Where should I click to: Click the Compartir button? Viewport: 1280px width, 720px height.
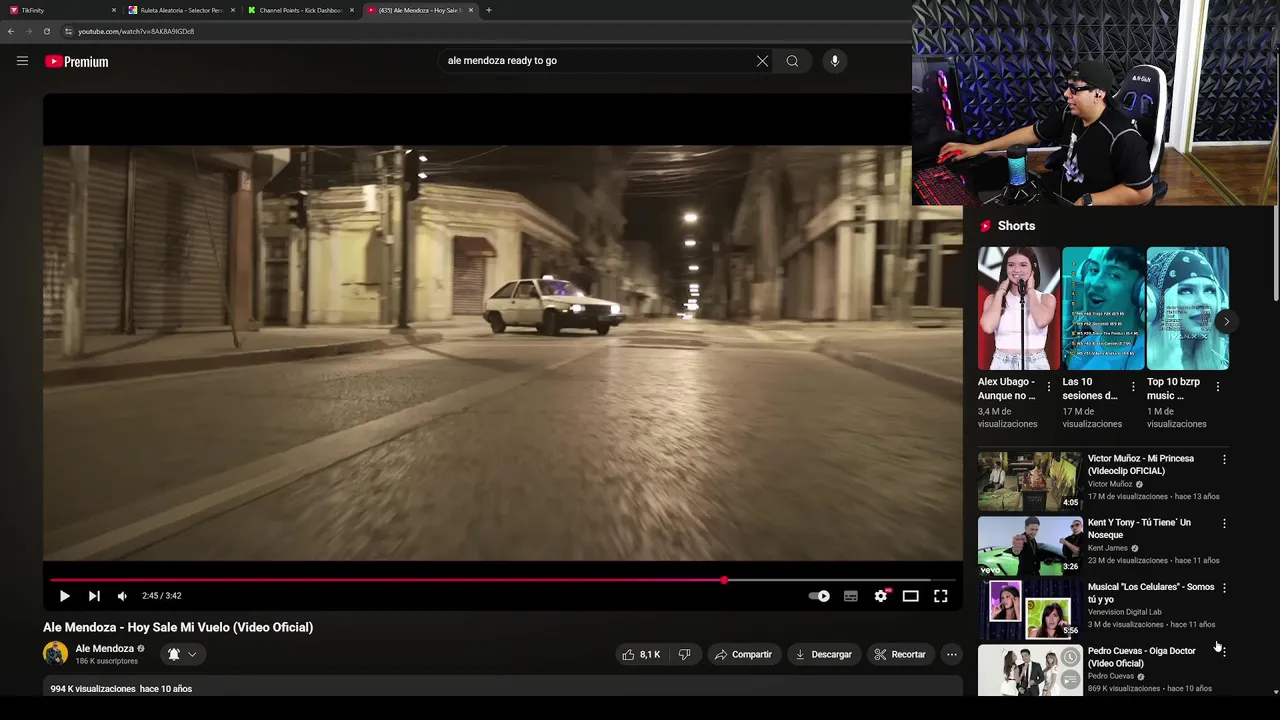pyautogui.click(x=743, y=654)
